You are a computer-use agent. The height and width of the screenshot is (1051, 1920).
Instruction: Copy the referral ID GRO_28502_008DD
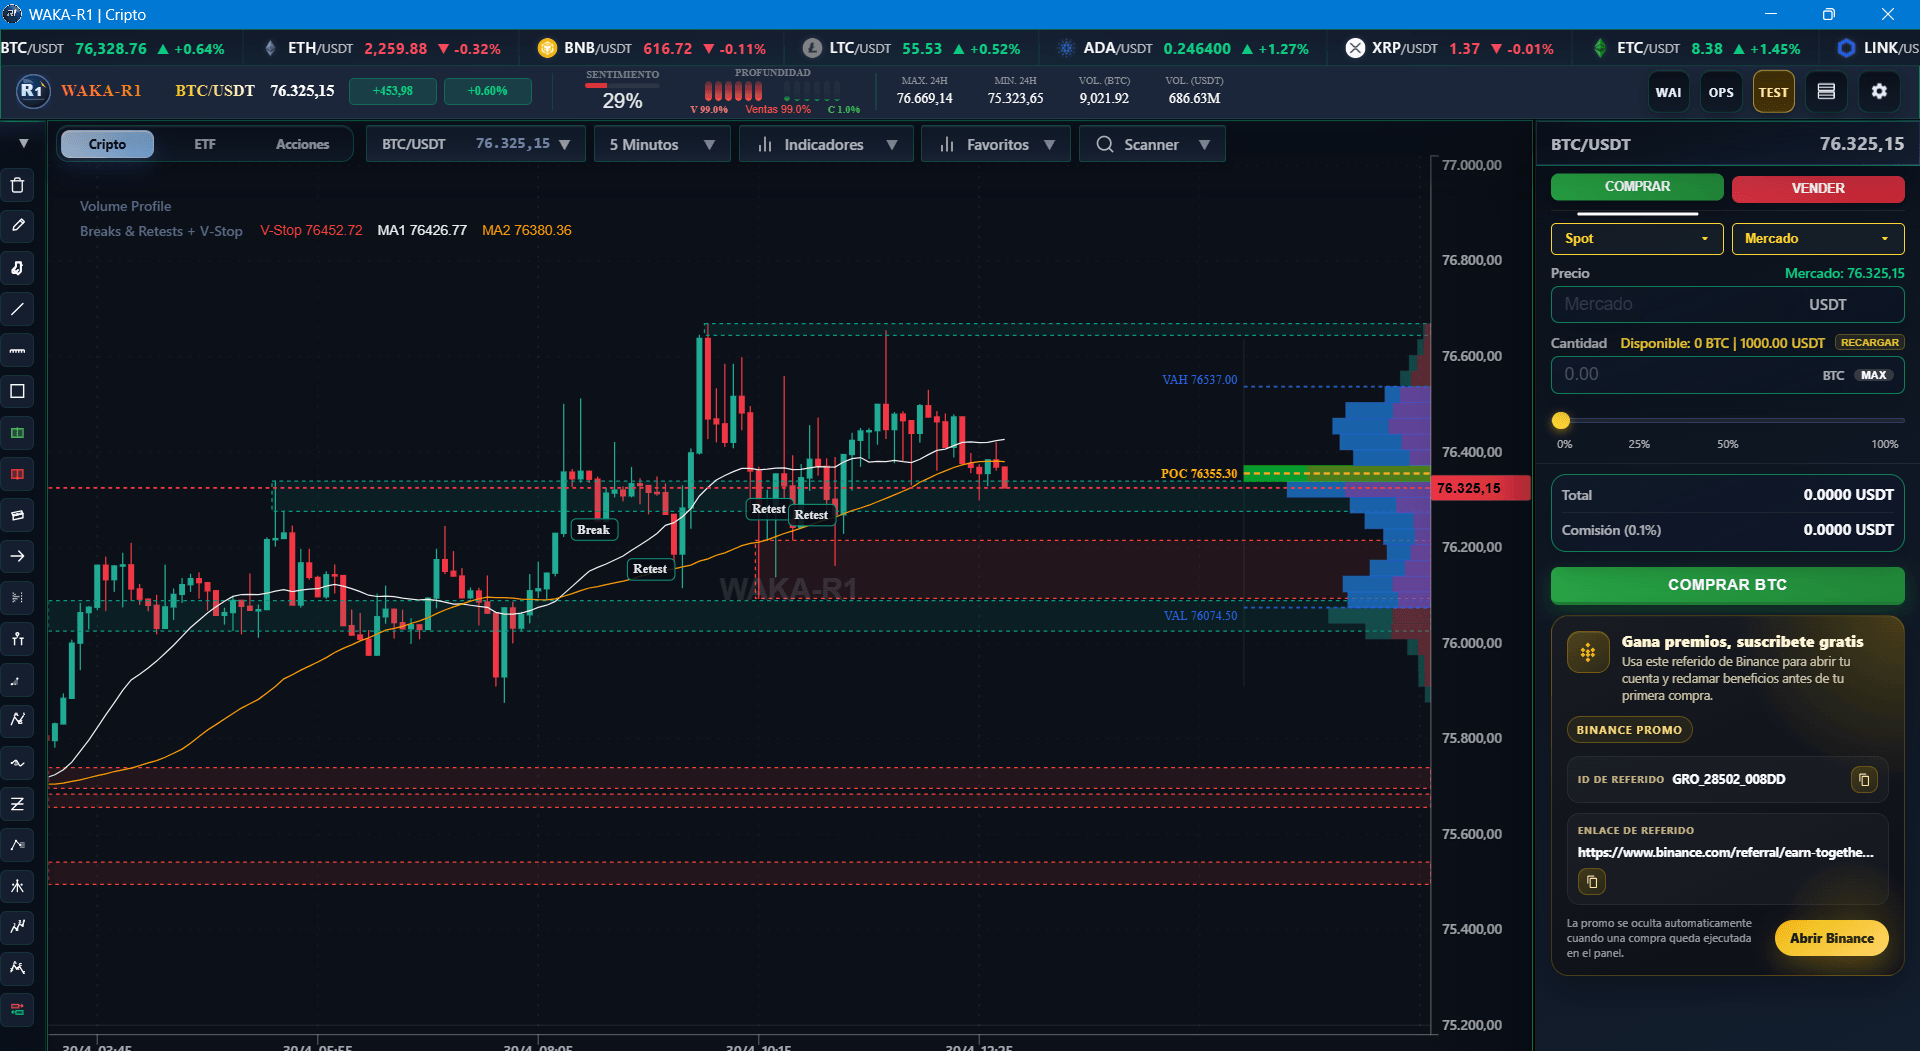(1864, 779)
